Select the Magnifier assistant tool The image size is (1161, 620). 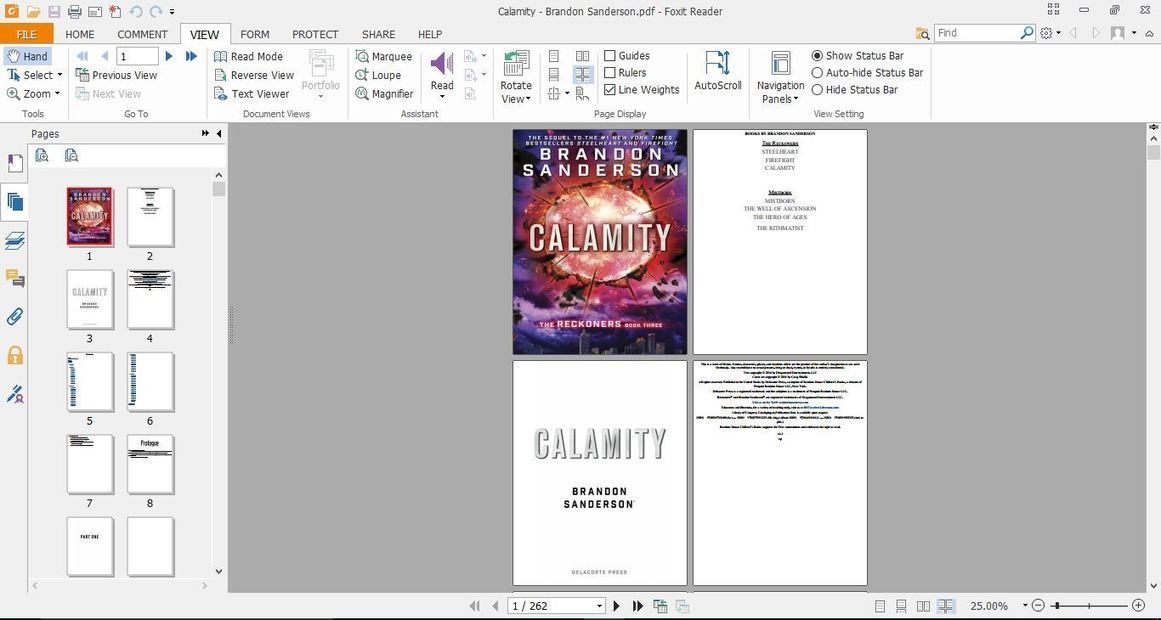[384, 94]
